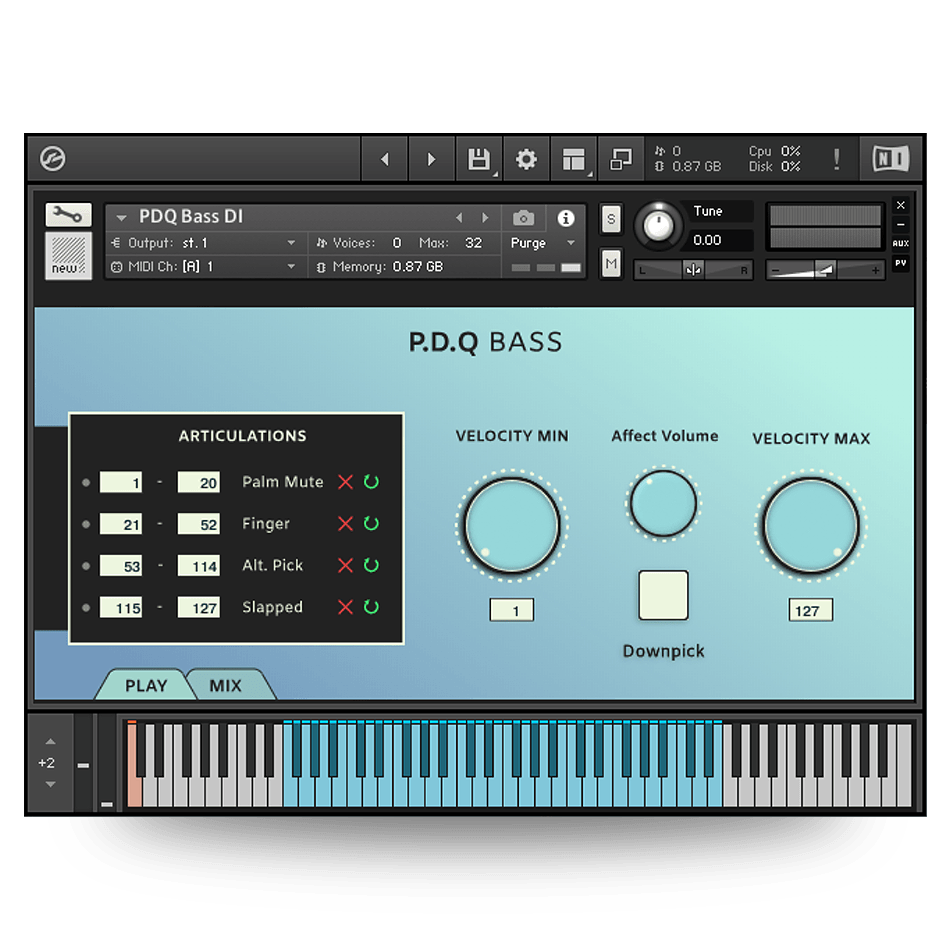The image size is (950, 950).
Task: Adjust the L/R pan slider
Action: (x=694, y=270)
